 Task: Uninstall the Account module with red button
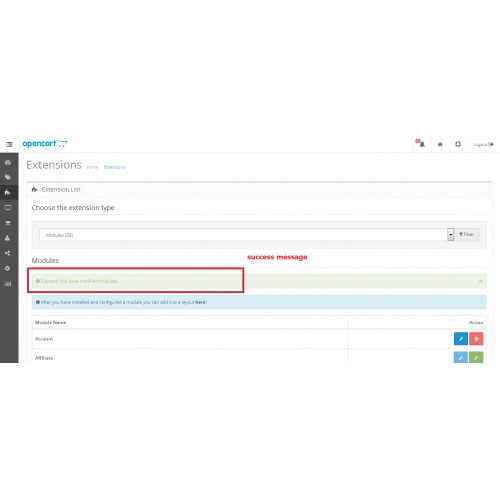476,339
